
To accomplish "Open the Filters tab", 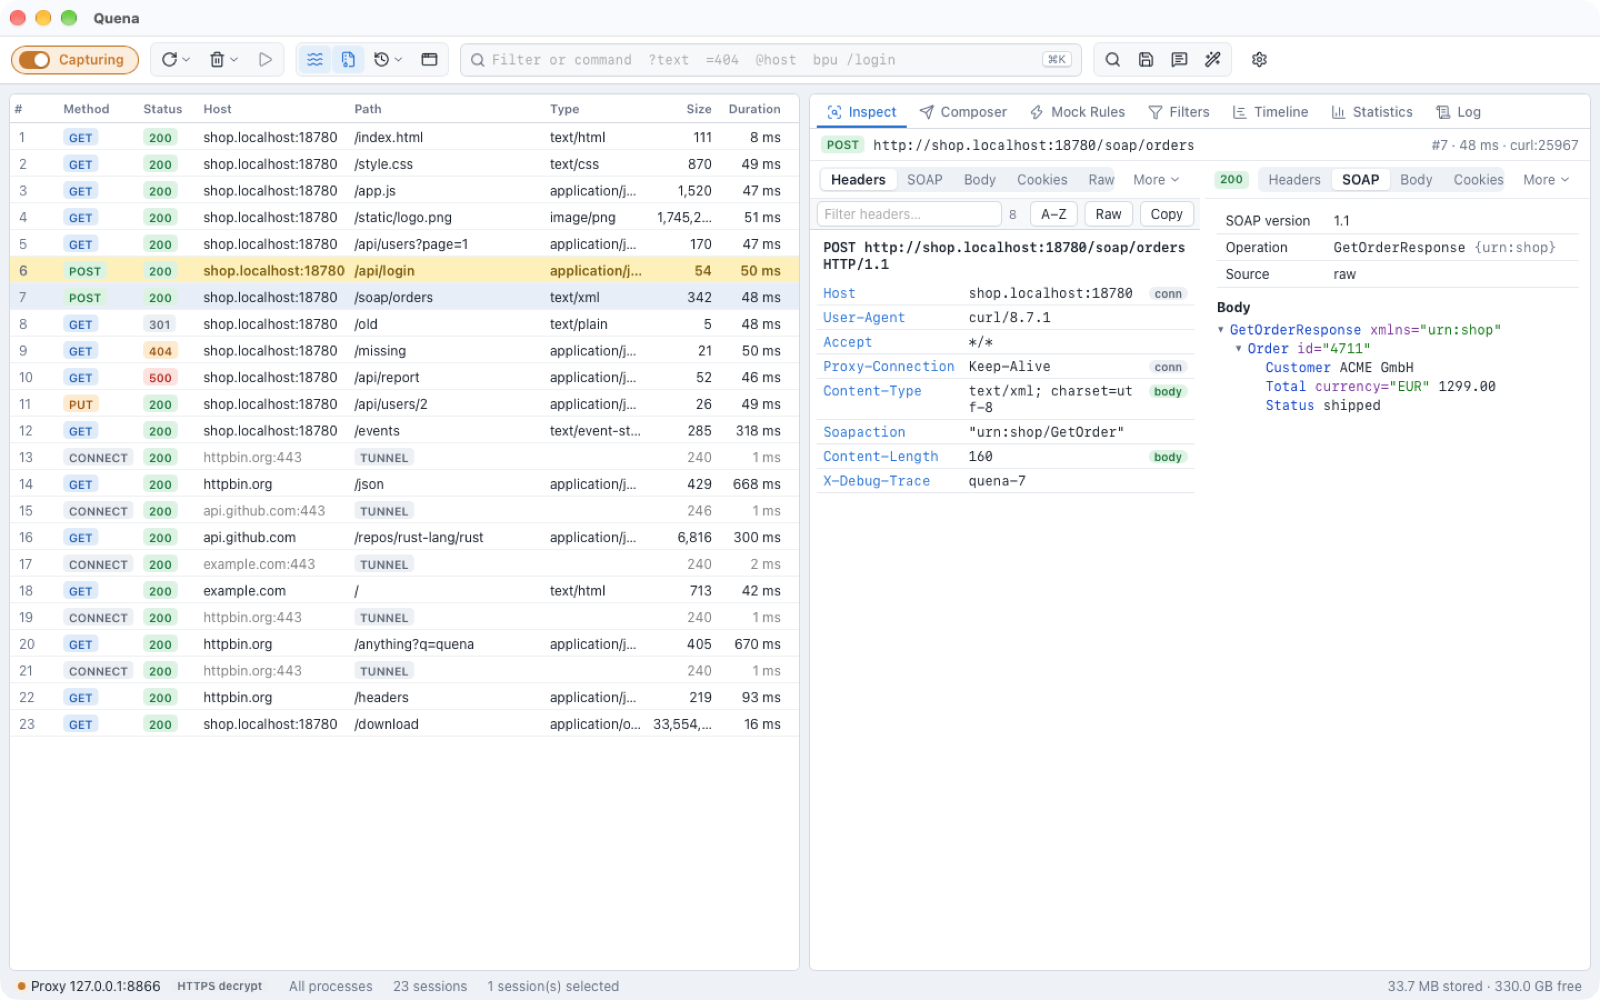I will (1179, 112).
